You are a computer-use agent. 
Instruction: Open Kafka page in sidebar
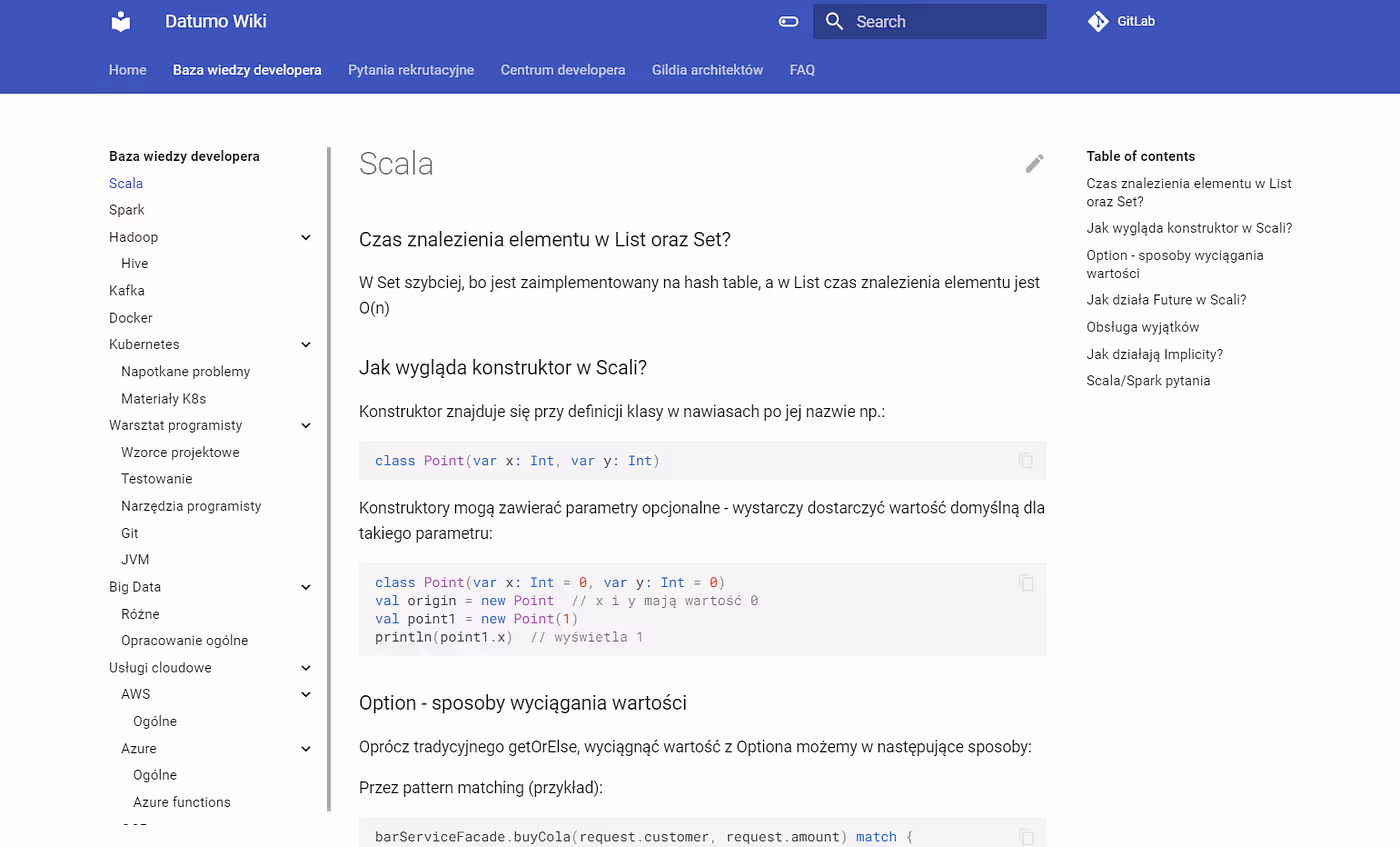[x=127, y=290]
